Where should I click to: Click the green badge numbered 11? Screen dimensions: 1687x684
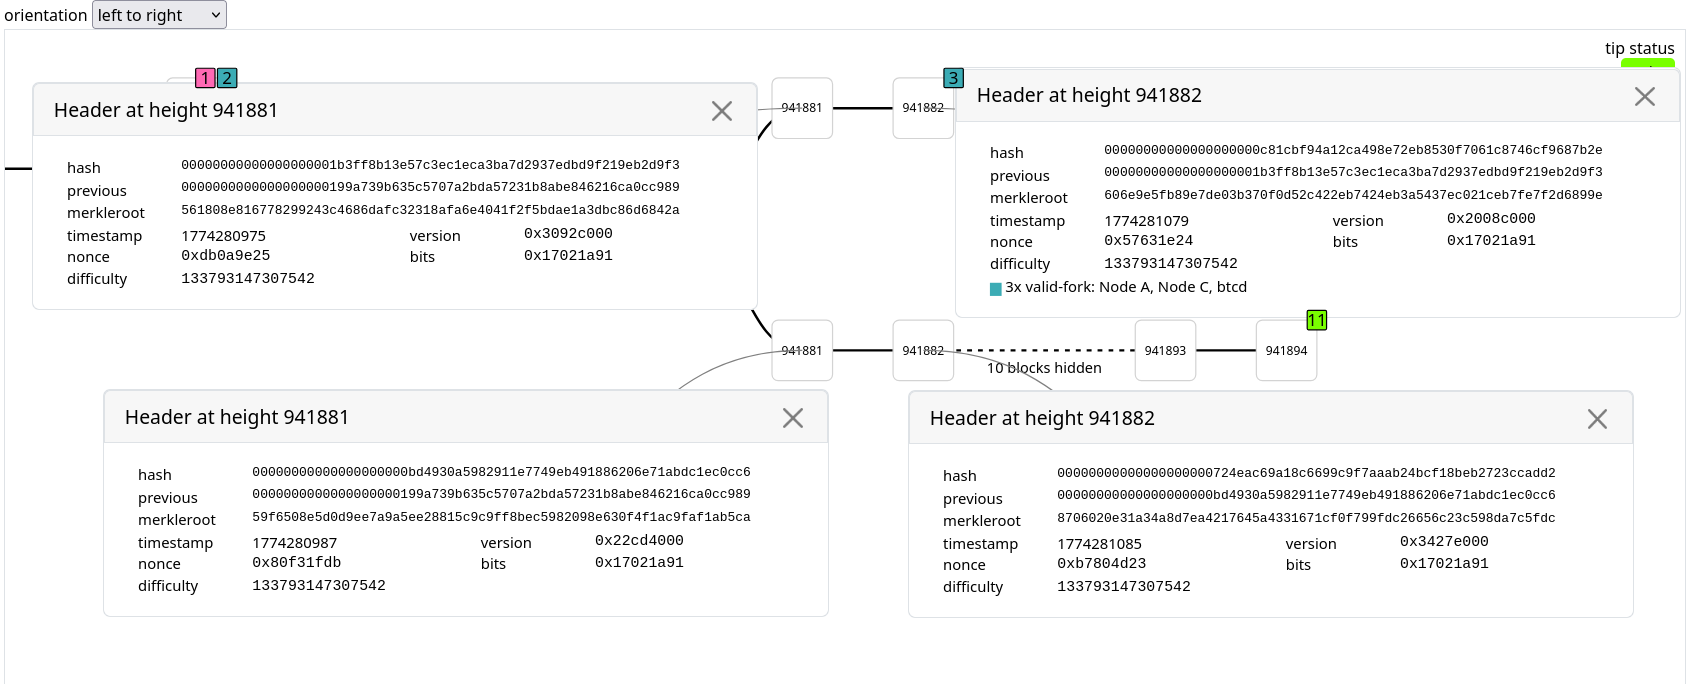click(x=1316, y=320)
